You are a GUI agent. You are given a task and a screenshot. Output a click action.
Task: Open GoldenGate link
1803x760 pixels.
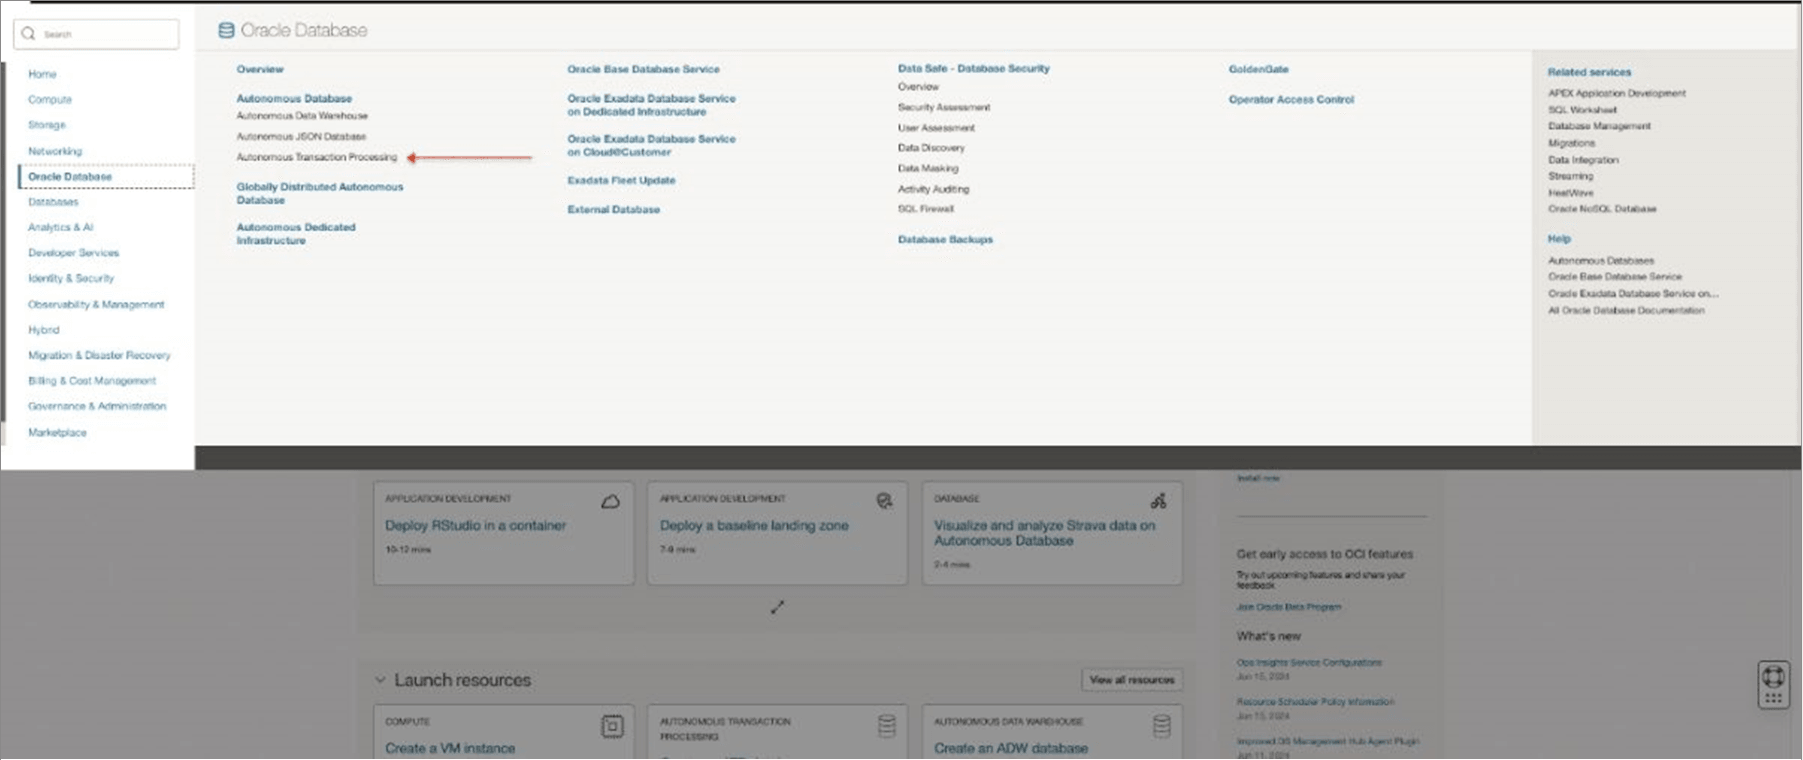(1258, 69)
